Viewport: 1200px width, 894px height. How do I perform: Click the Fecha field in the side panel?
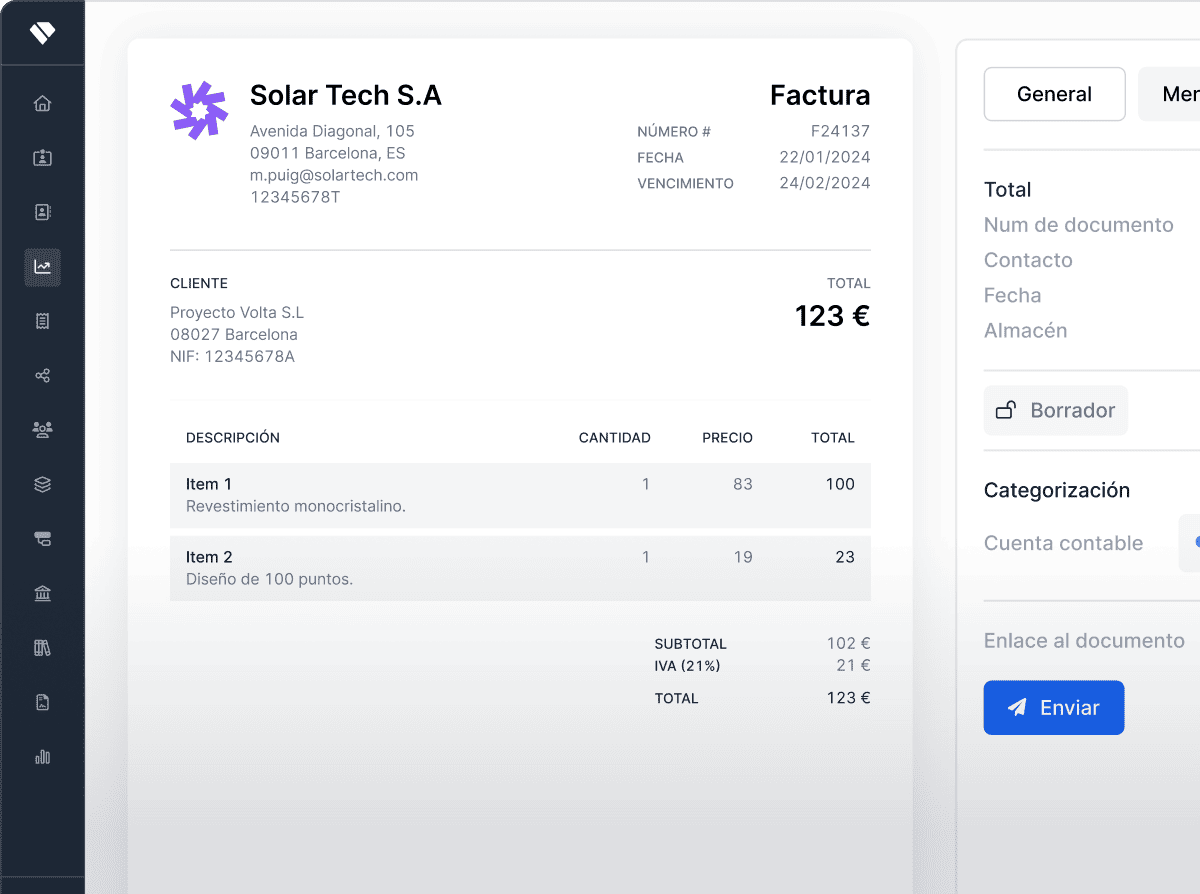click(x=1012, y=295)
